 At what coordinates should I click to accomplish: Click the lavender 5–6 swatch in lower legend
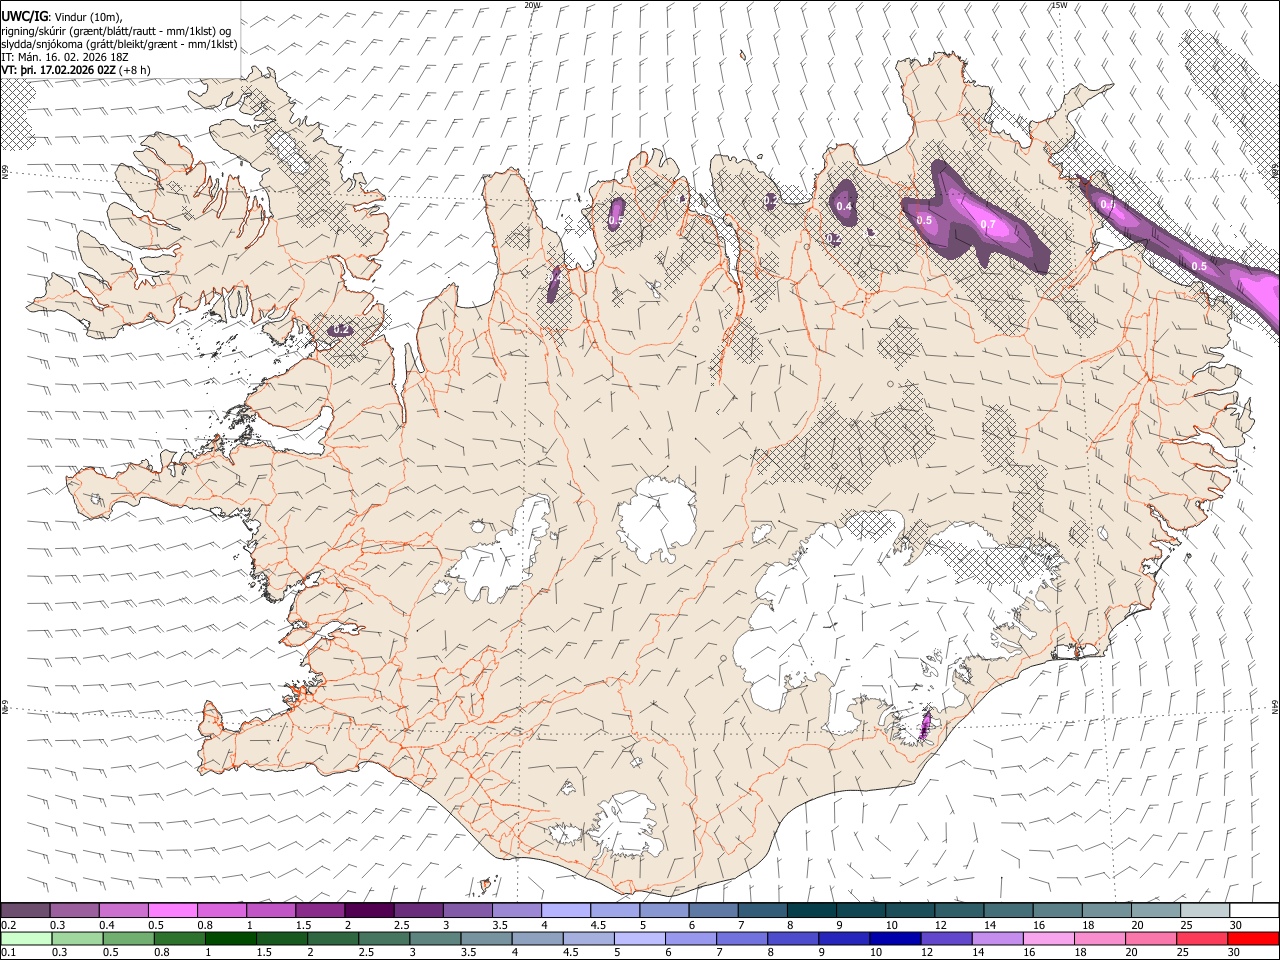coord(639,938)
